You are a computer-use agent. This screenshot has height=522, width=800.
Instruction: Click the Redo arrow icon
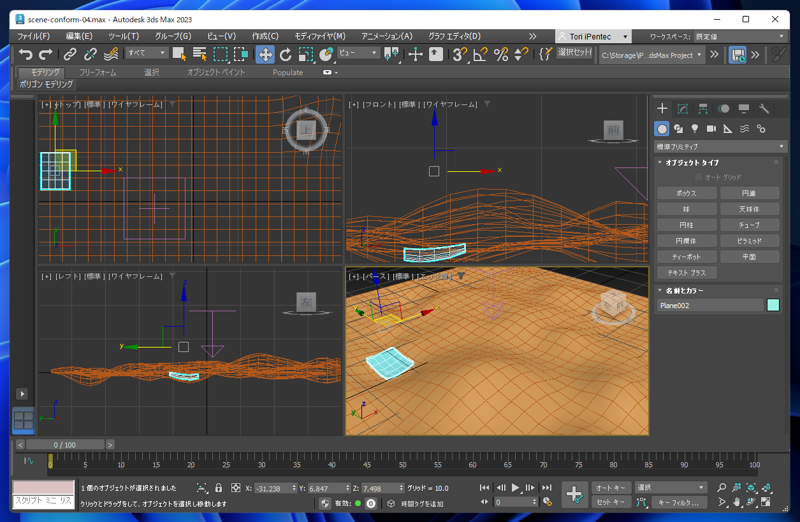[x=46, y=54]
